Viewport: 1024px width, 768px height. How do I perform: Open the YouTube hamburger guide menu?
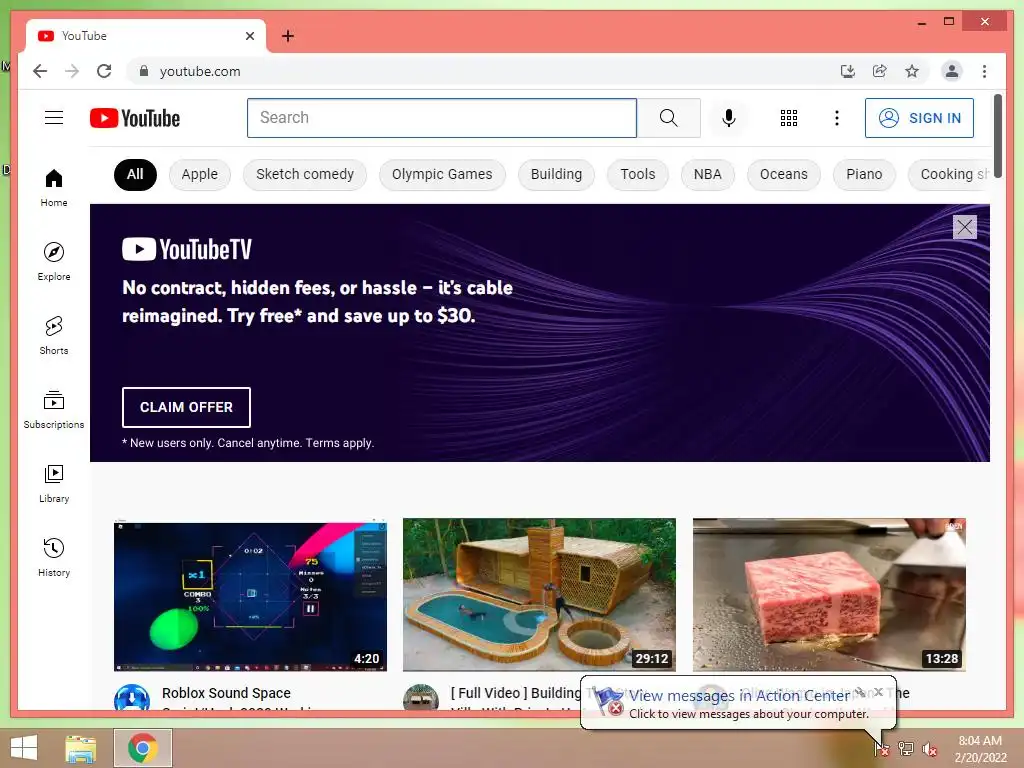click(x=54, y=118)
